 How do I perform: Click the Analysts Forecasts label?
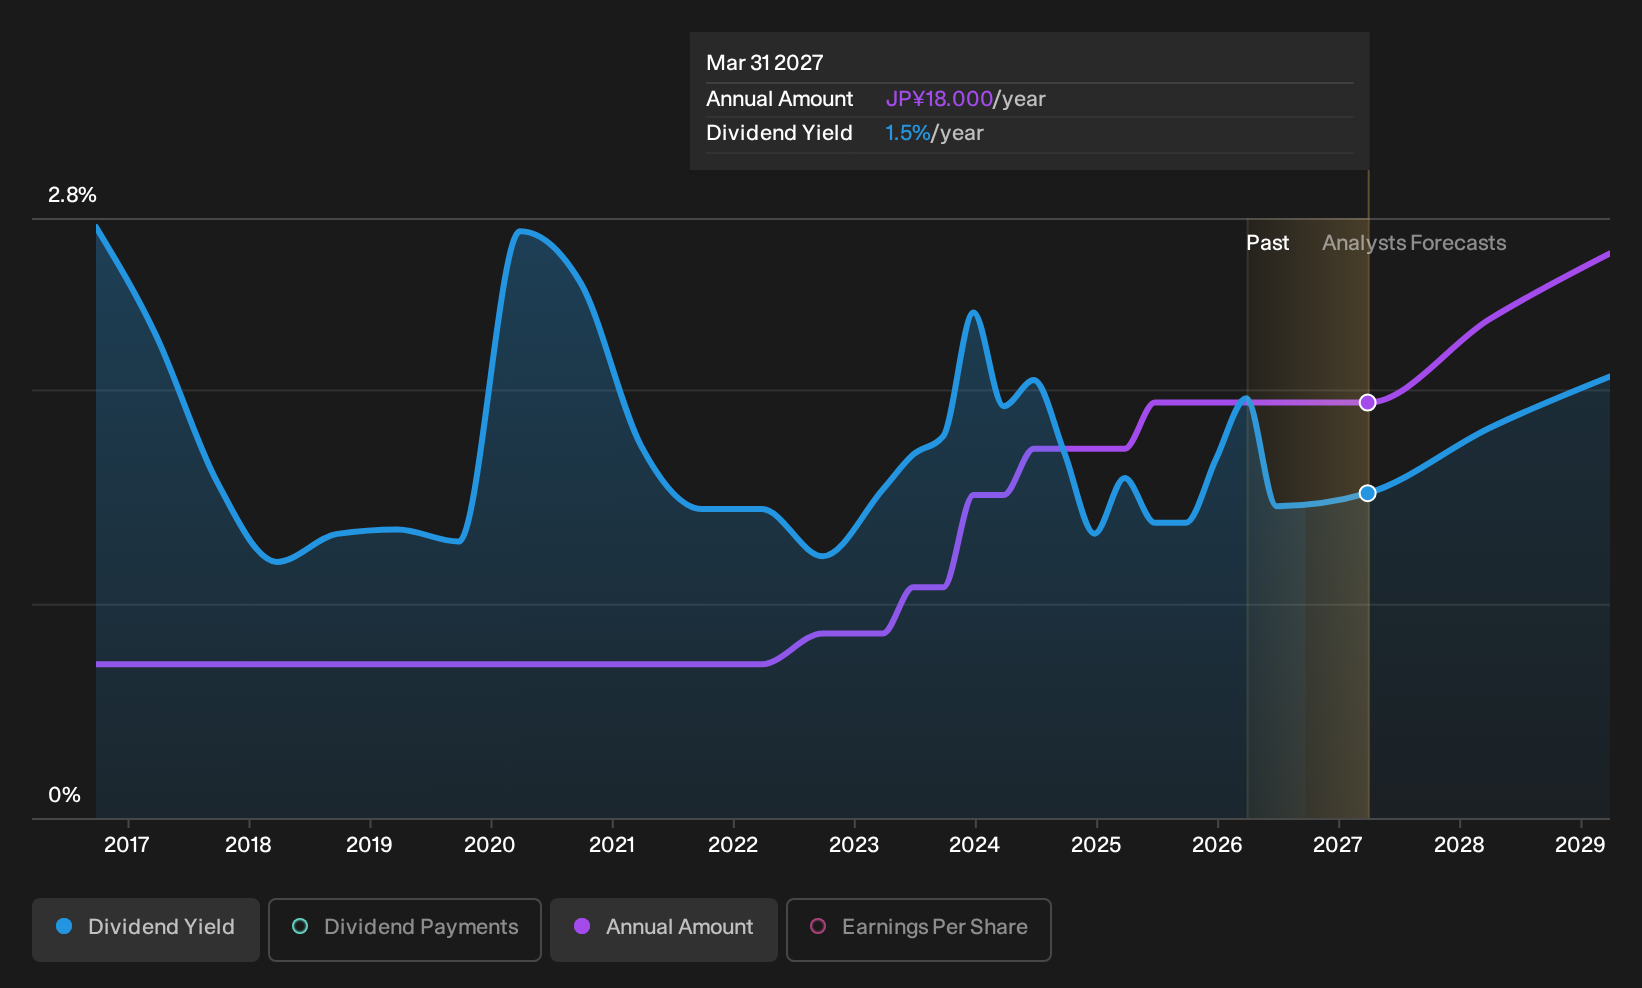point(1414,243)
